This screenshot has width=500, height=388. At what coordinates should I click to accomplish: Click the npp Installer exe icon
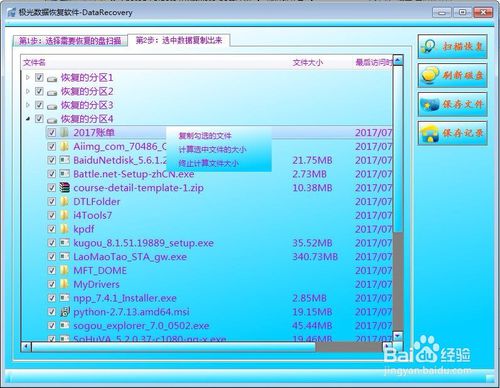(64, 297)
